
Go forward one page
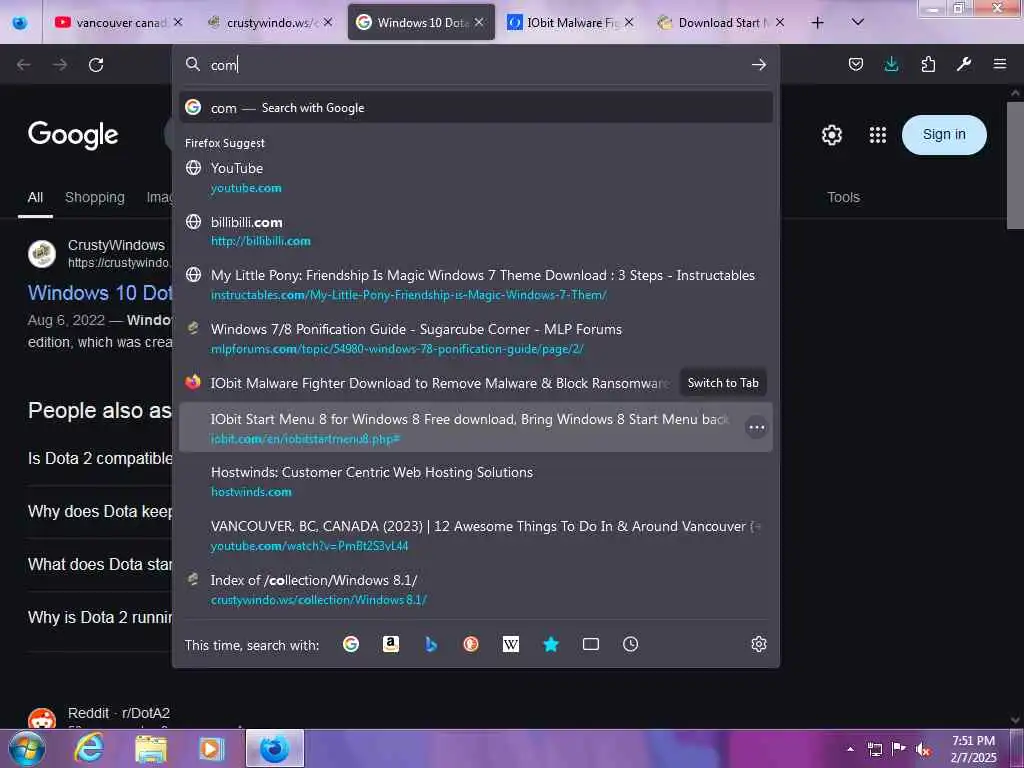[60, 65]
